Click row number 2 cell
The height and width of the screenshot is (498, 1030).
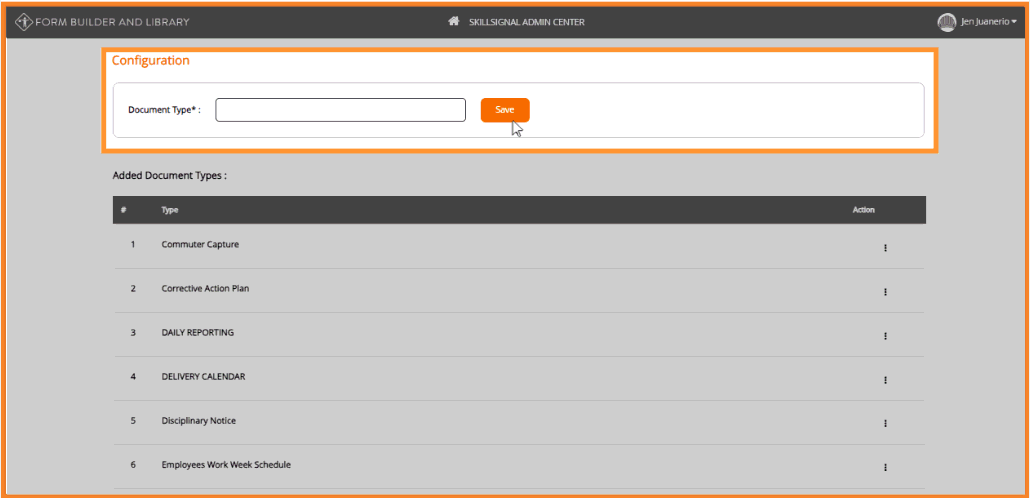click(133, 288)
